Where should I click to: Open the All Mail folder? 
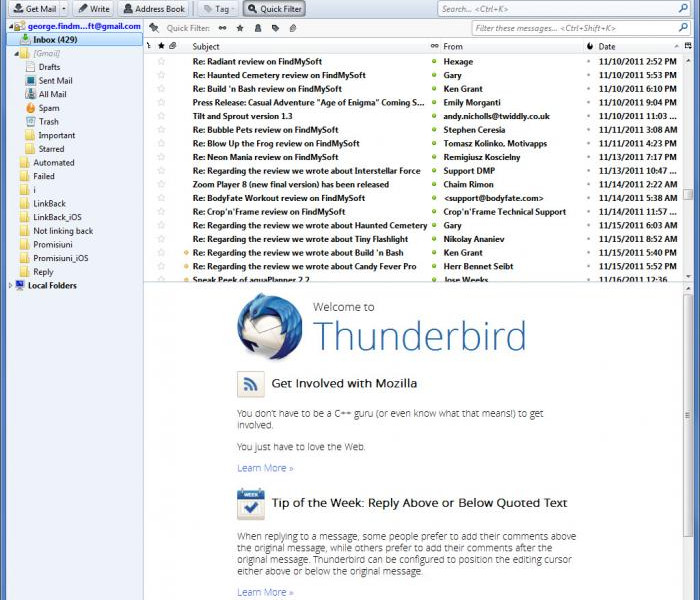pos(52,94)
